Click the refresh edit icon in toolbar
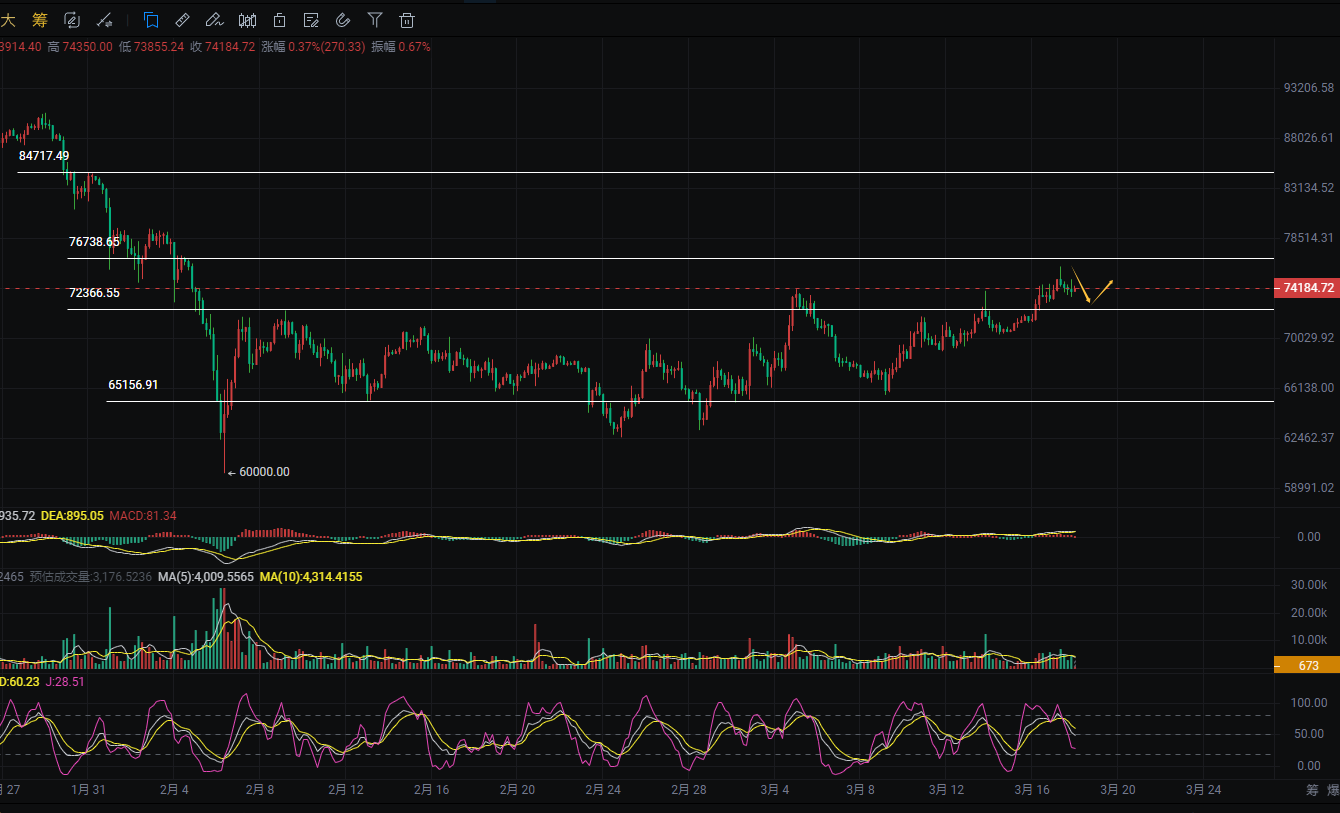 [x=72, y=19]
